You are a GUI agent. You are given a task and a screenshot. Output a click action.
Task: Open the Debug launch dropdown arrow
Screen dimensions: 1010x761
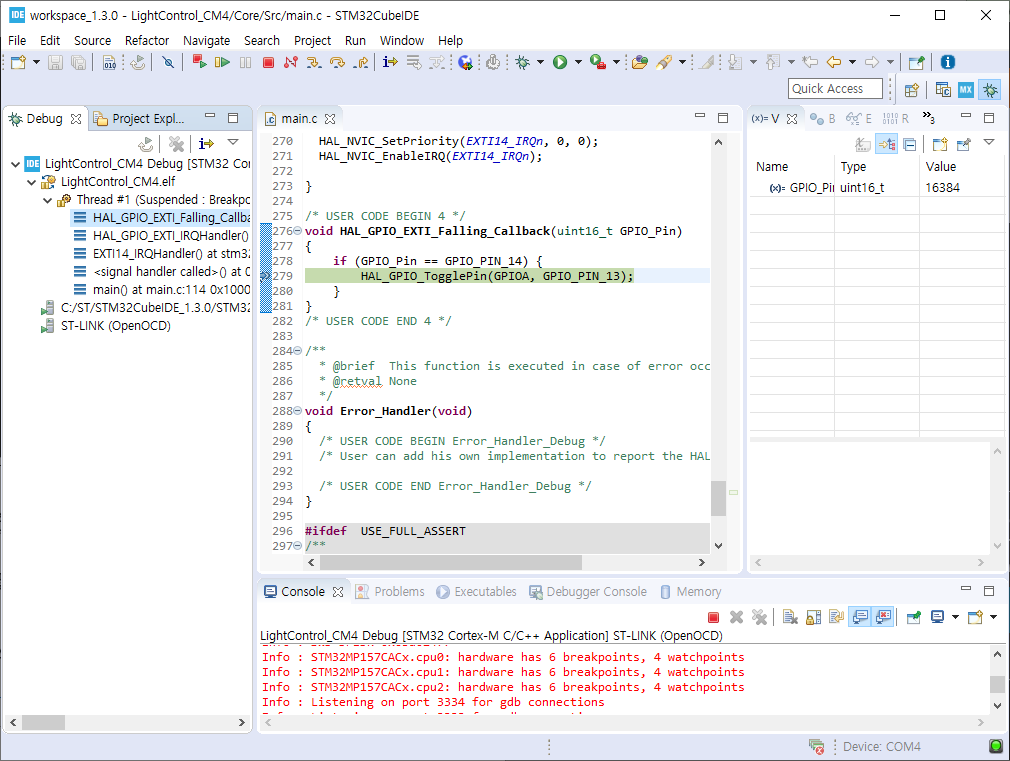(540, 62)
